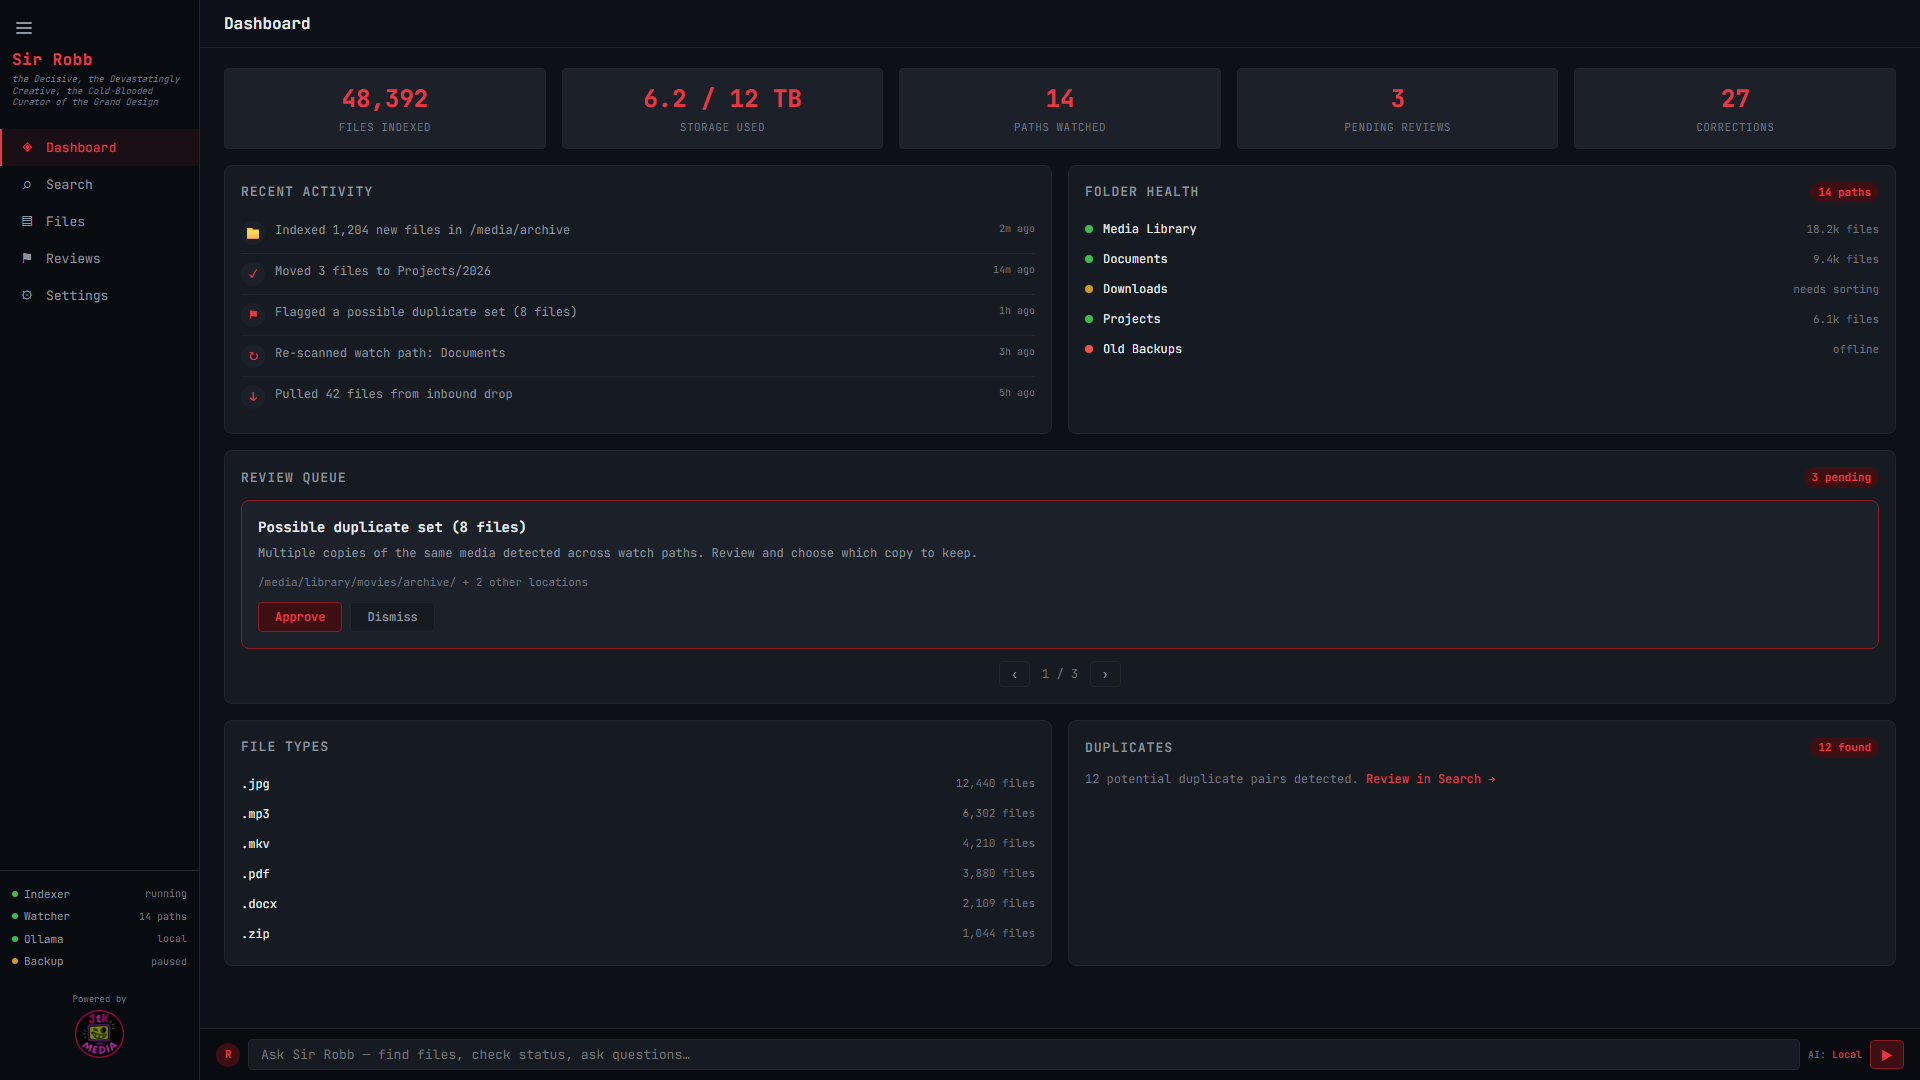Click the red flag icon for duplicate set
1920x1080 pixels.
tap(253, 314)
